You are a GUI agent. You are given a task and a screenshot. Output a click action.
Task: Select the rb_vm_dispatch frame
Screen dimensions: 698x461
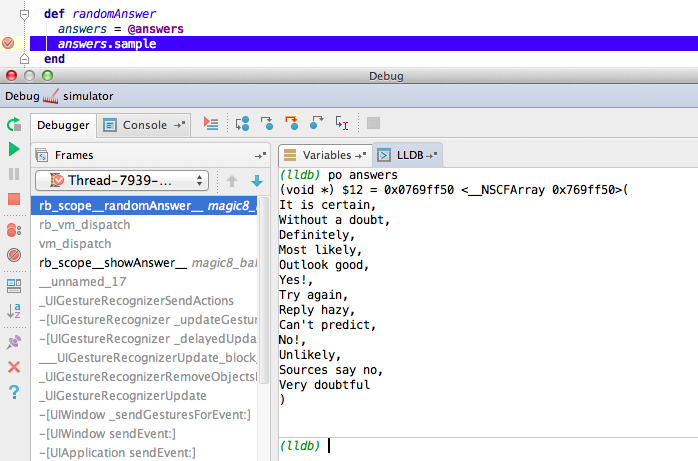click(x=144, y=225)
